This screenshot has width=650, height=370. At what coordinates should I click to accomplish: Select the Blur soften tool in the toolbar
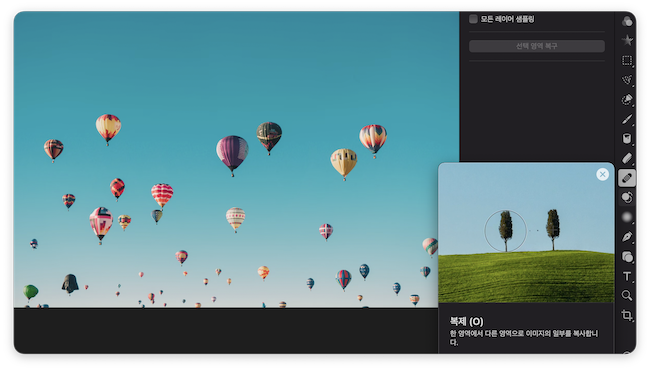[627, 217]
